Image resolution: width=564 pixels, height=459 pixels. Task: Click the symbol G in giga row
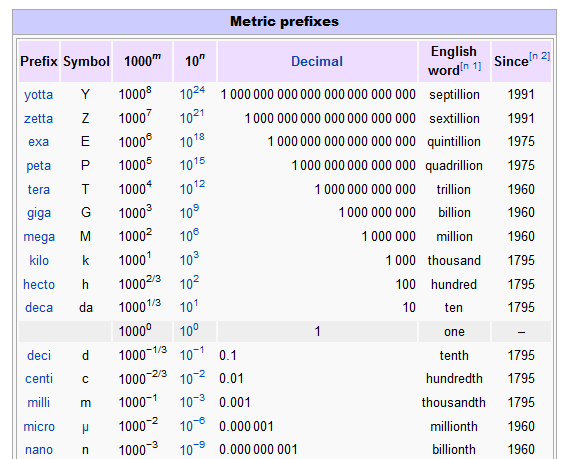click(86, 213)
